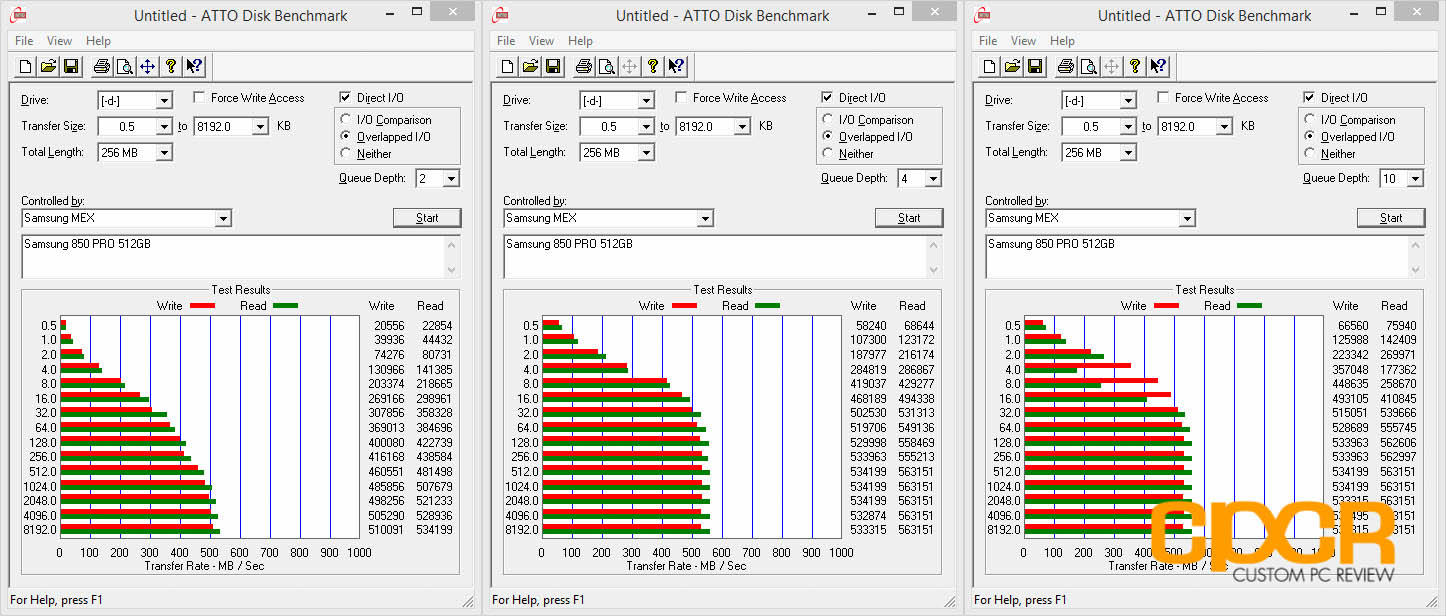This screenshot has width=1446, height=616.
Task: Enable Force Write Access in middle window
Action: pos(681,98)
